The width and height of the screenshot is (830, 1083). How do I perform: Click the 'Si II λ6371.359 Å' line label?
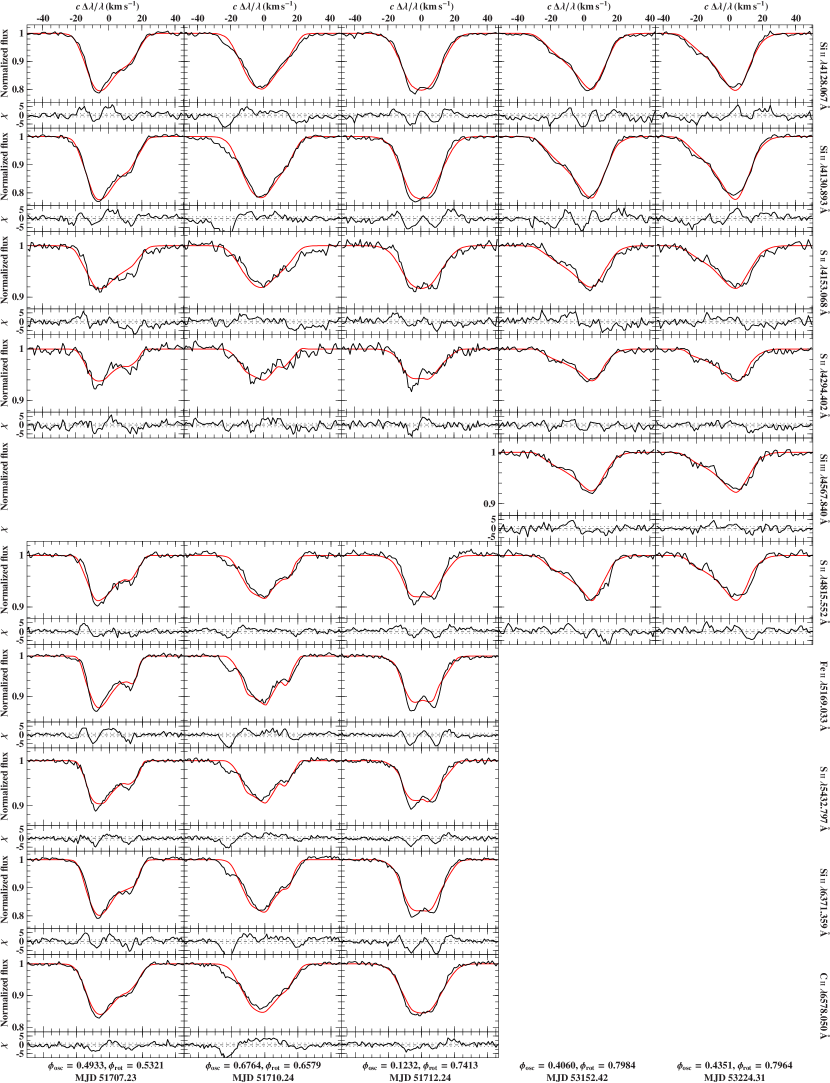(822, 901)
